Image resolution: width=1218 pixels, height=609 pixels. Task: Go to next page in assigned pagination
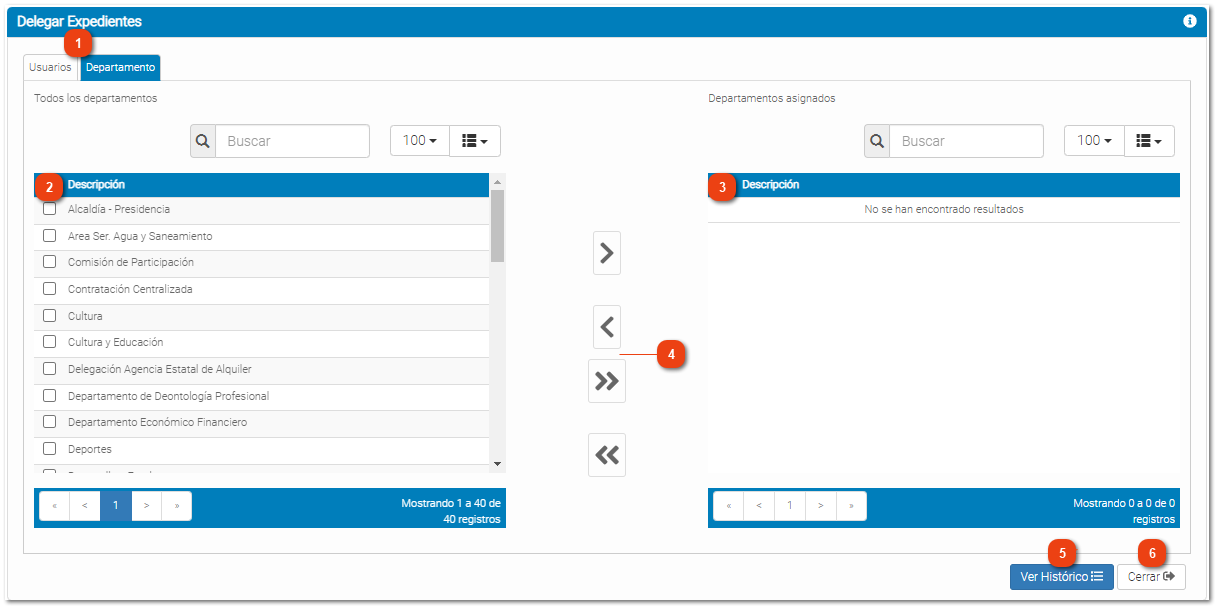click(820, 506)
